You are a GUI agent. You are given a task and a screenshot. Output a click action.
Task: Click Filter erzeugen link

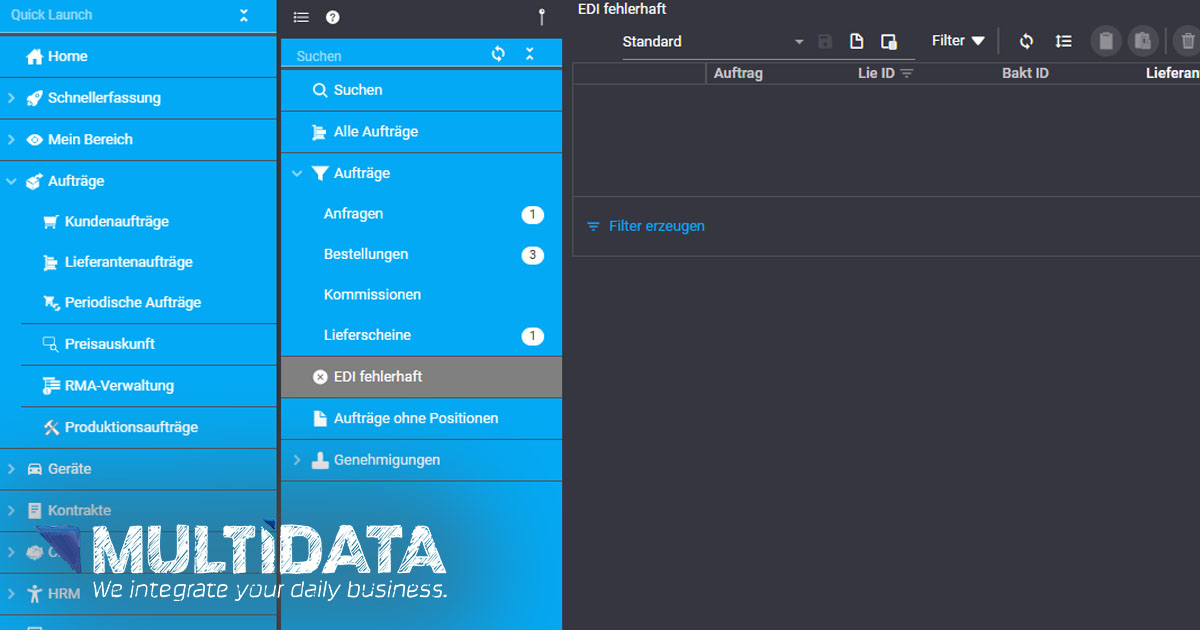point(656,226)
